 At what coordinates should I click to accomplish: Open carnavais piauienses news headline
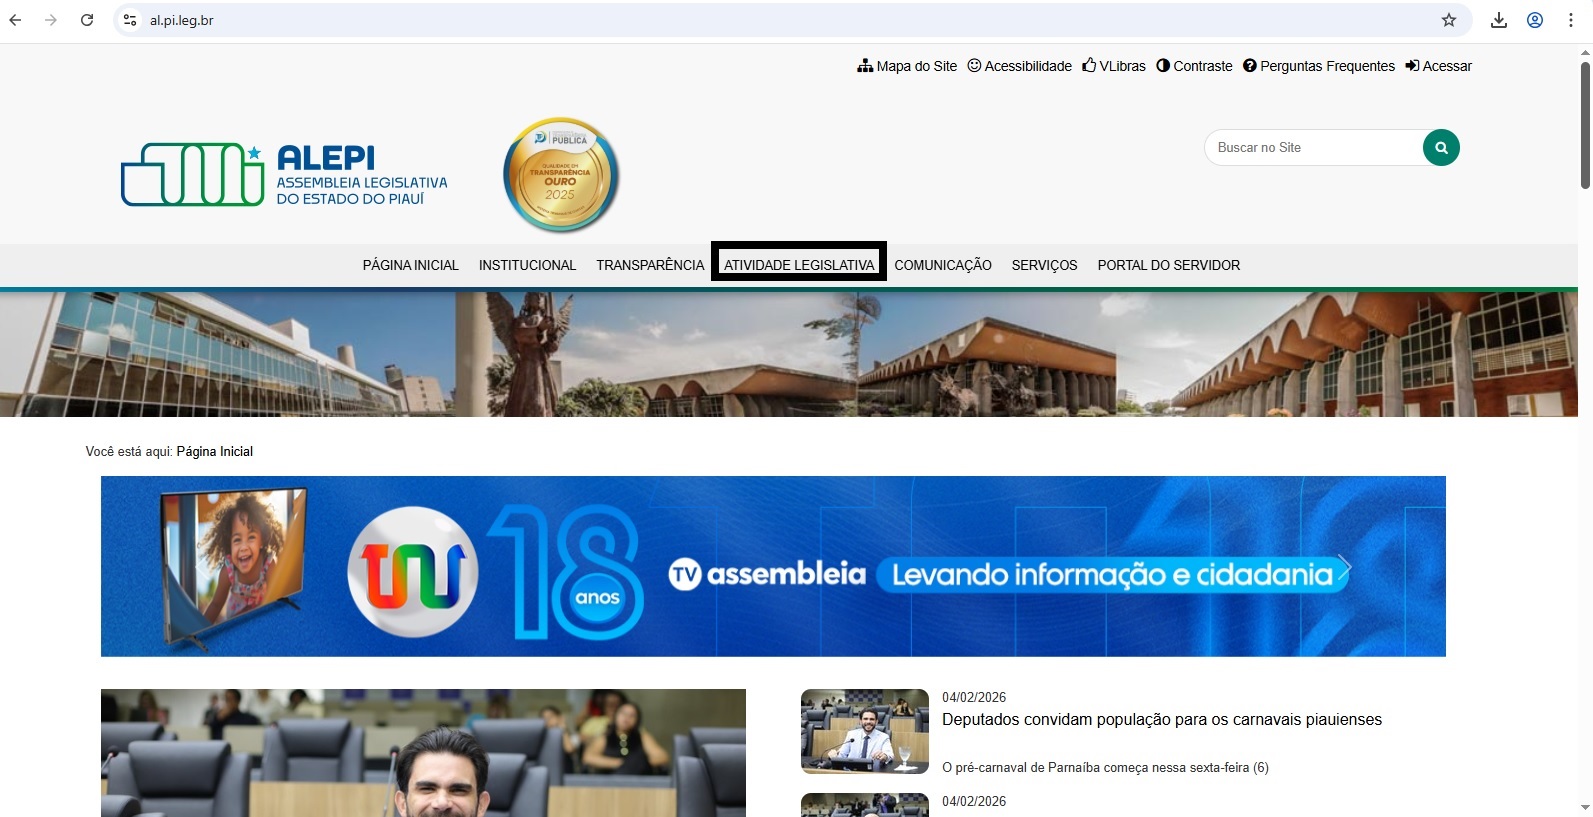[x=1161, y=720]
